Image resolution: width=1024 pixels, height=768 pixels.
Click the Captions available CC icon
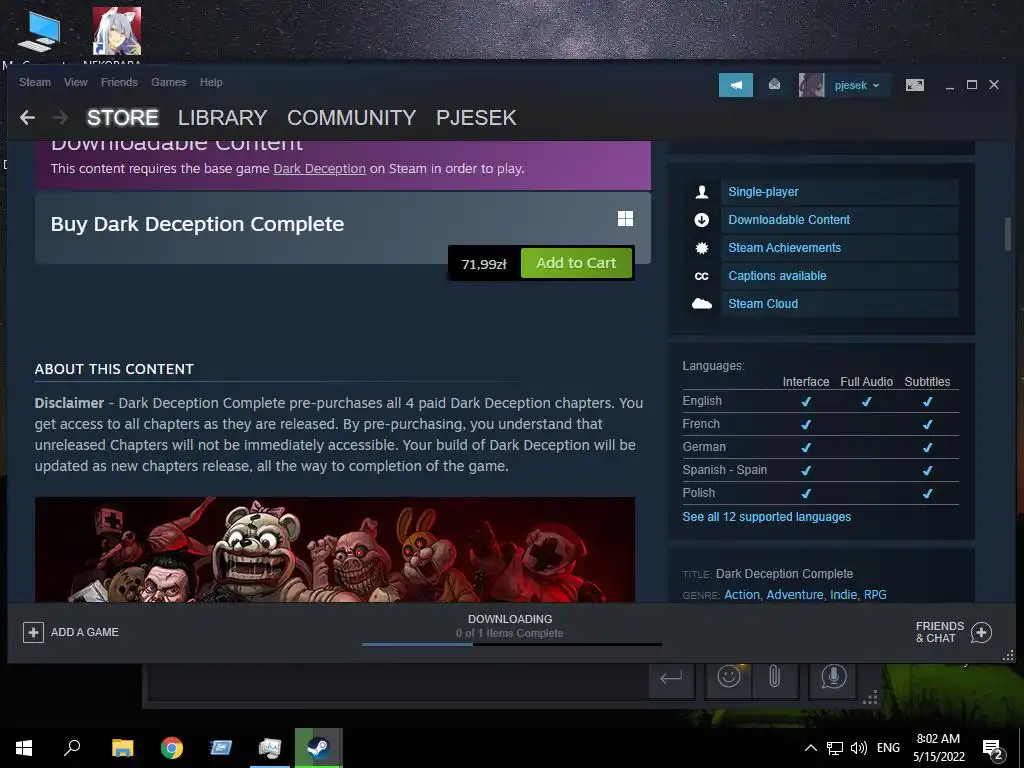701,276
